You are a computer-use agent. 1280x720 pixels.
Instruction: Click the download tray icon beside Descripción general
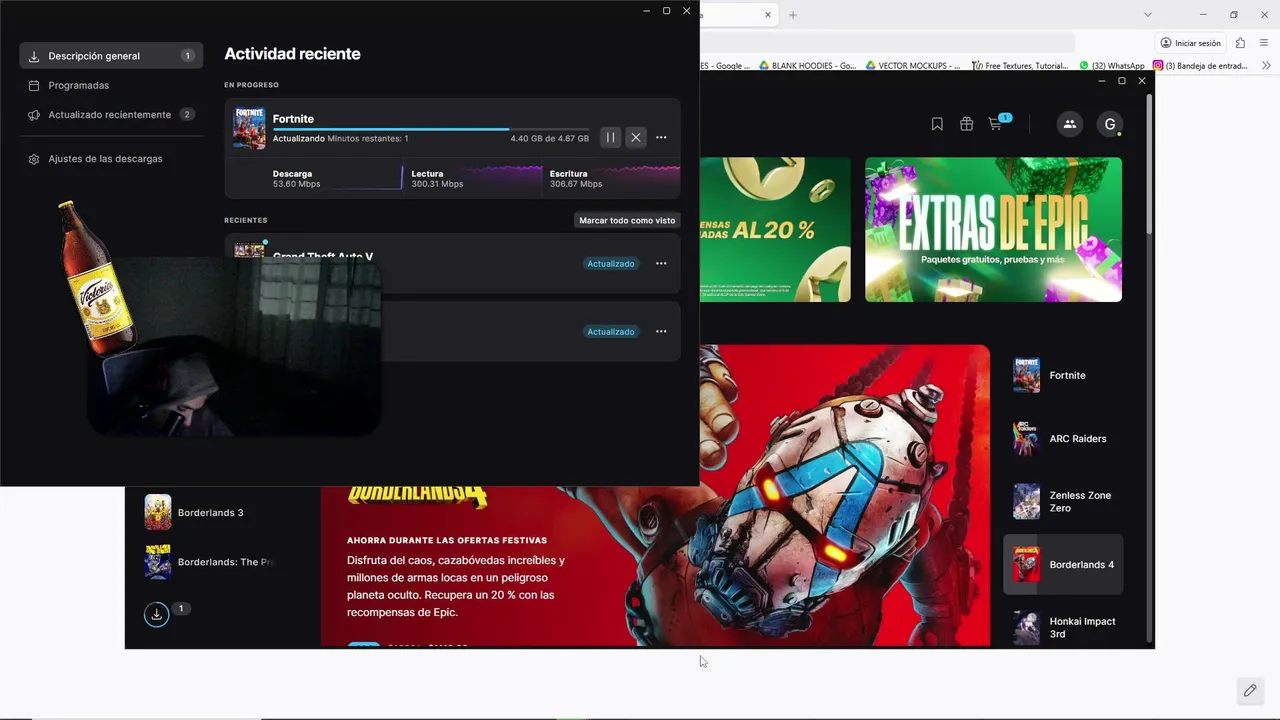point(34,56)
